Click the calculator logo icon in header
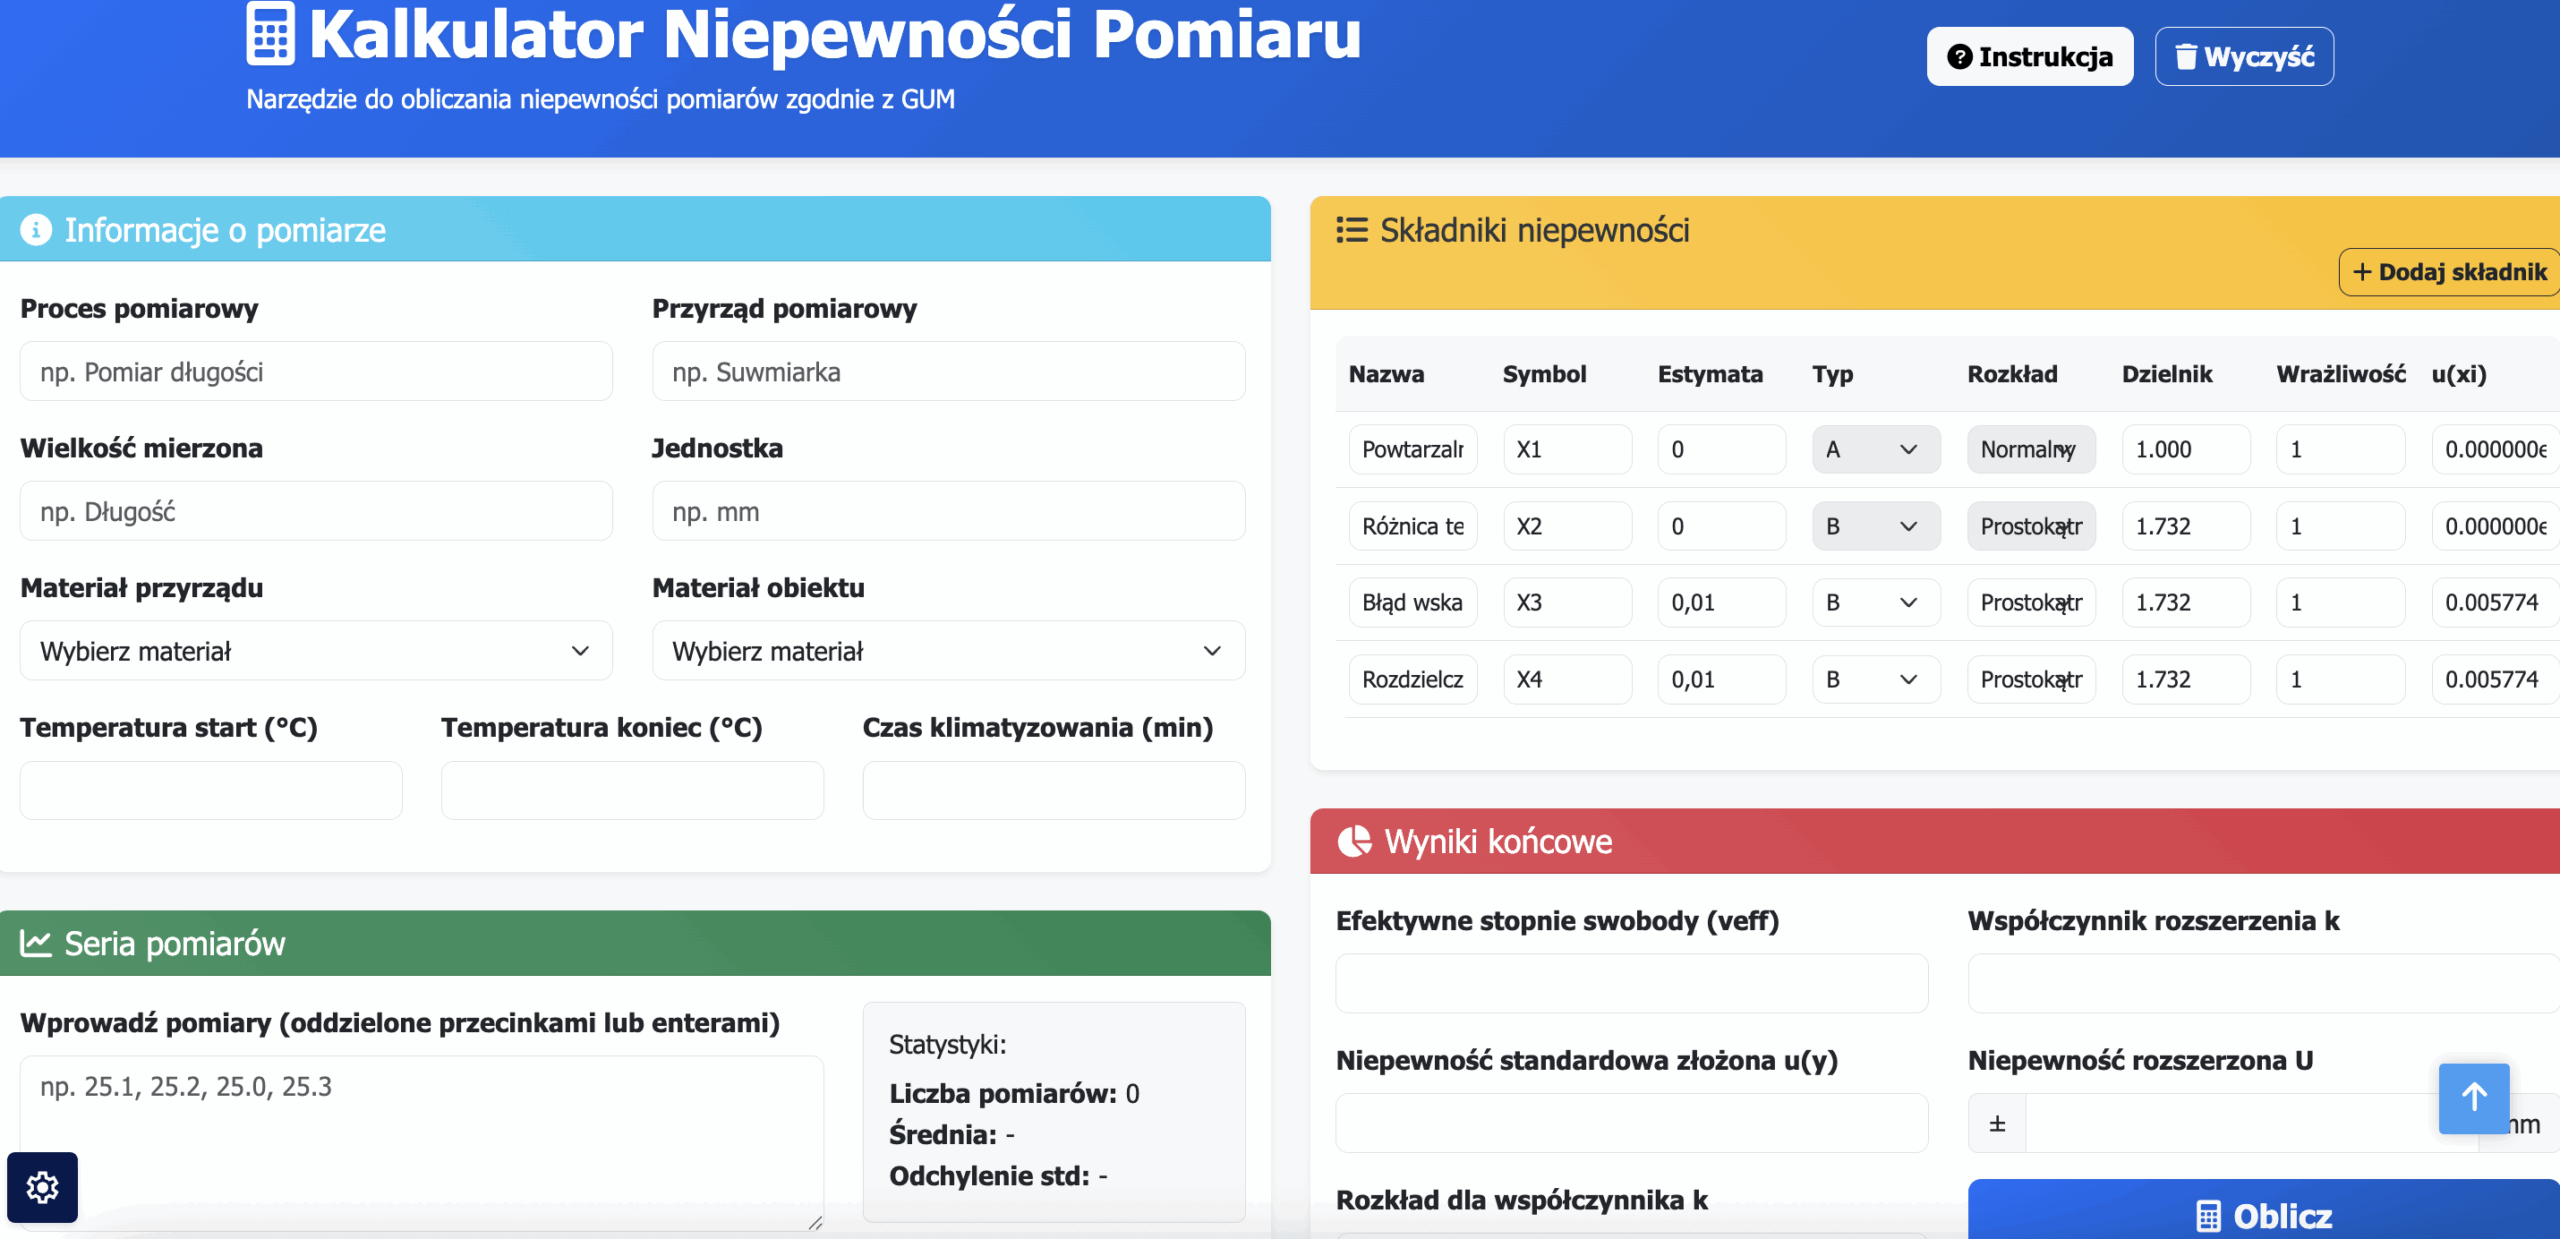 coord(270,34)
